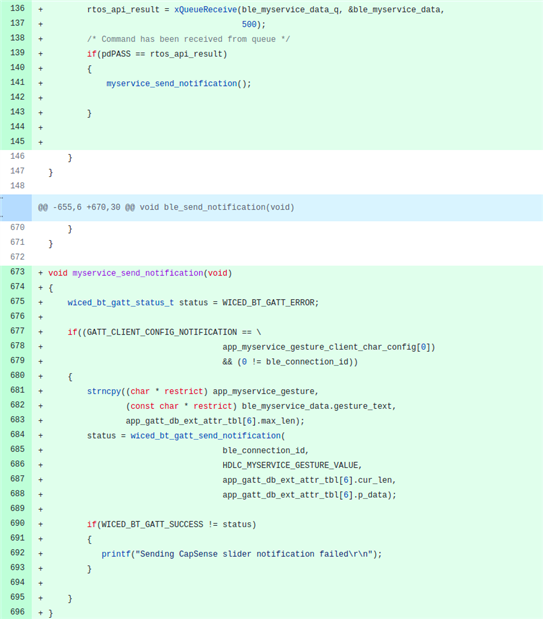
Task: Expand hidden lines beside the hunk header
Action: (x=16, y=208)
